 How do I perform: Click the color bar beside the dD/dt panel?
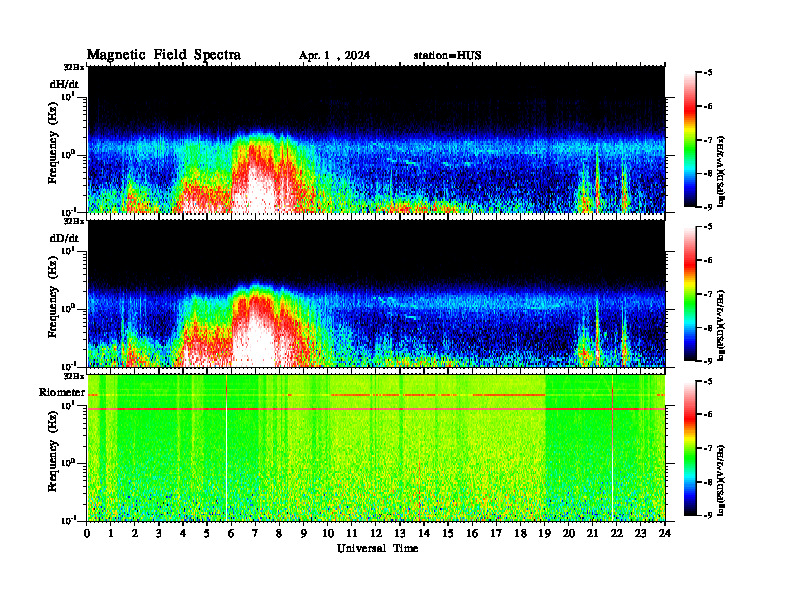[x=689, y=294]
